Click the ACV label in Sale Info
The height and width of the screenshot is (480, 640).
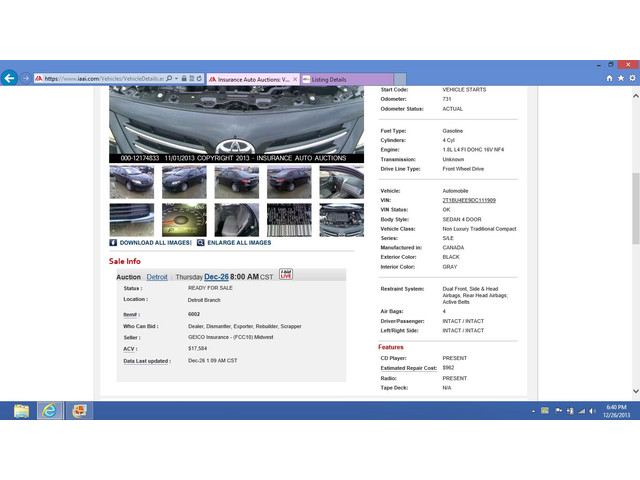pyautogui.click(x=130, y=349)
